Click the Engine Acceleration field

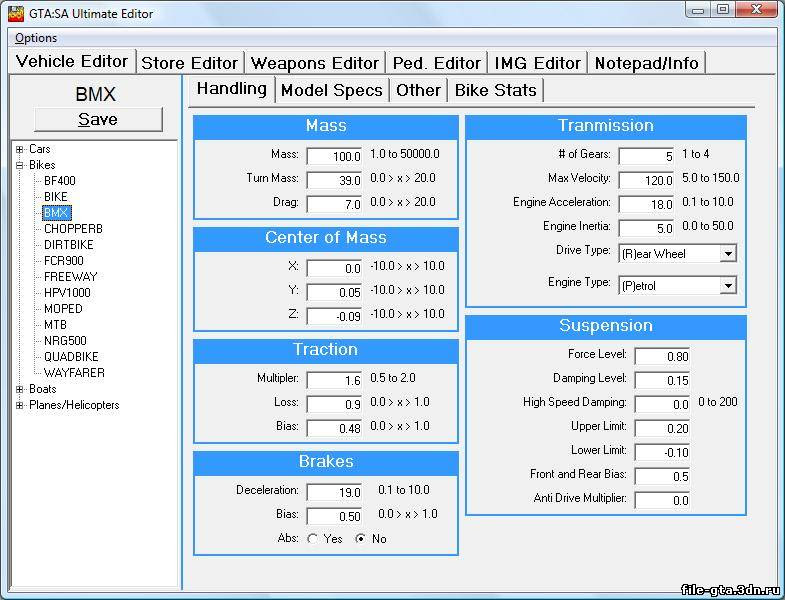[x=646, y=204]
